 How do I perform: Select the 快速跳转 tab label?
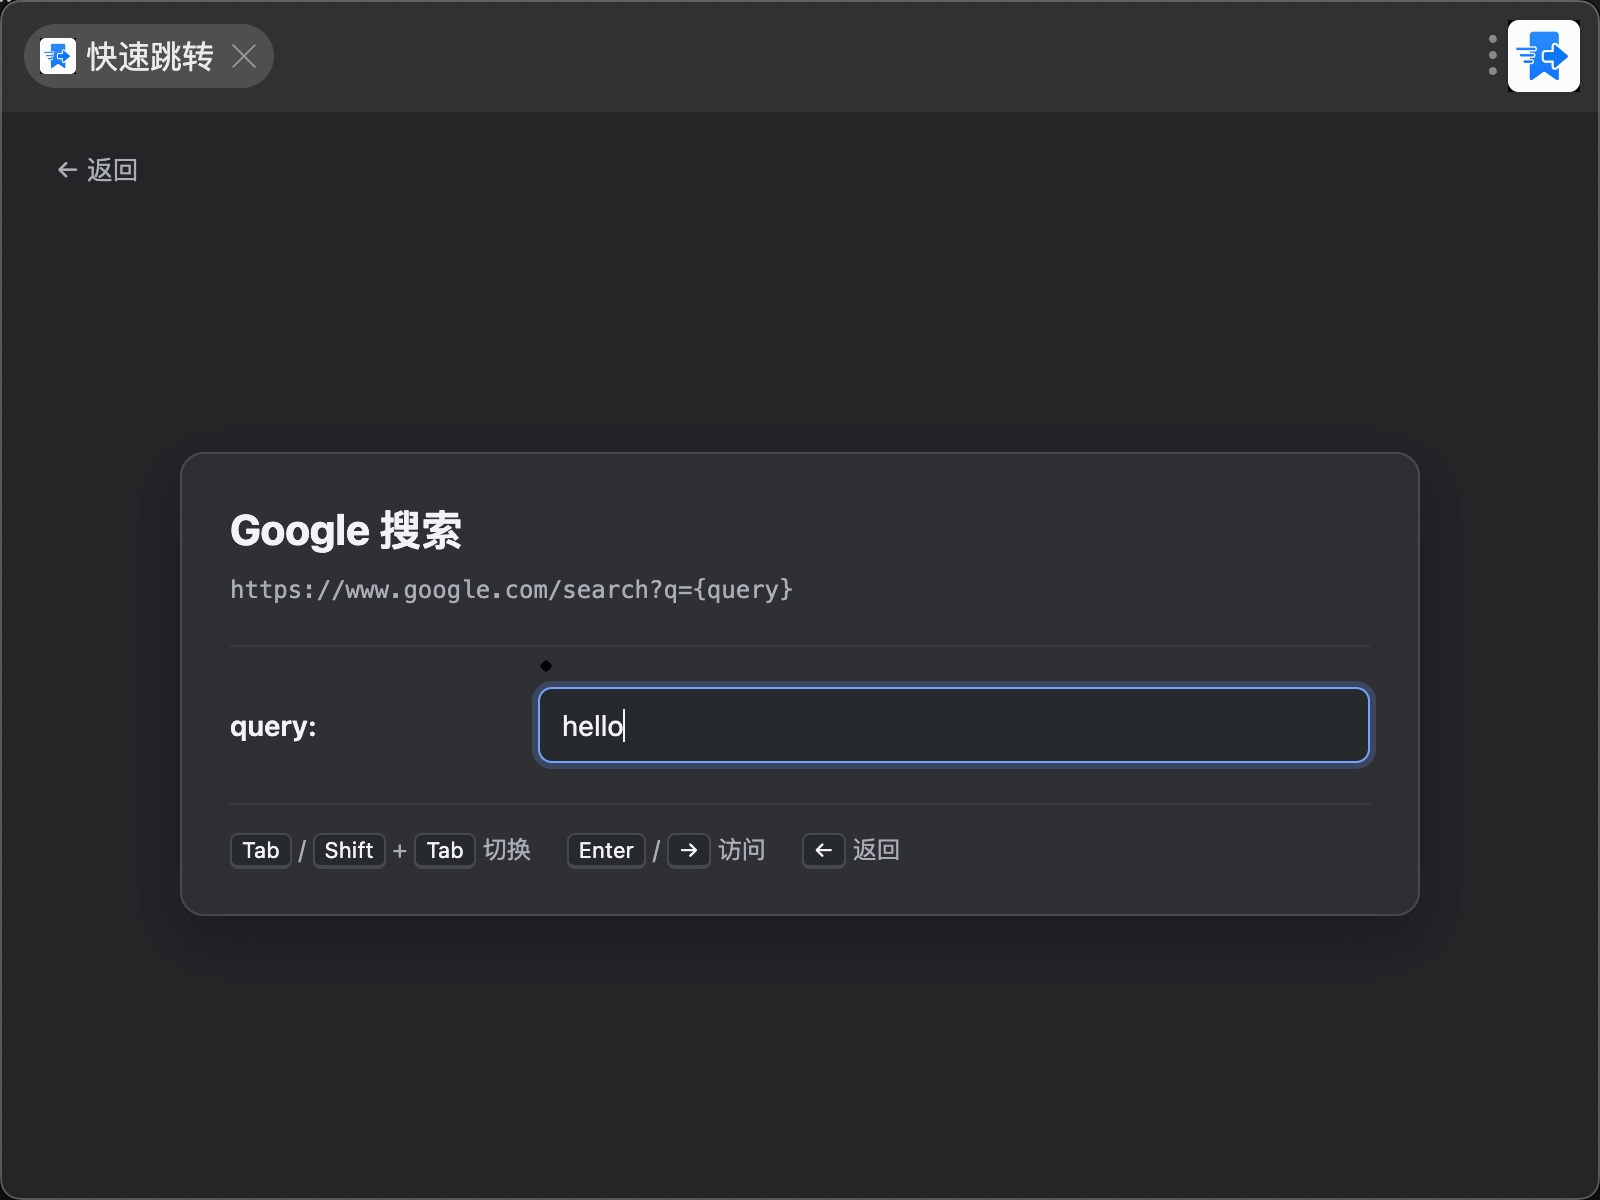[x=150, y=57]
